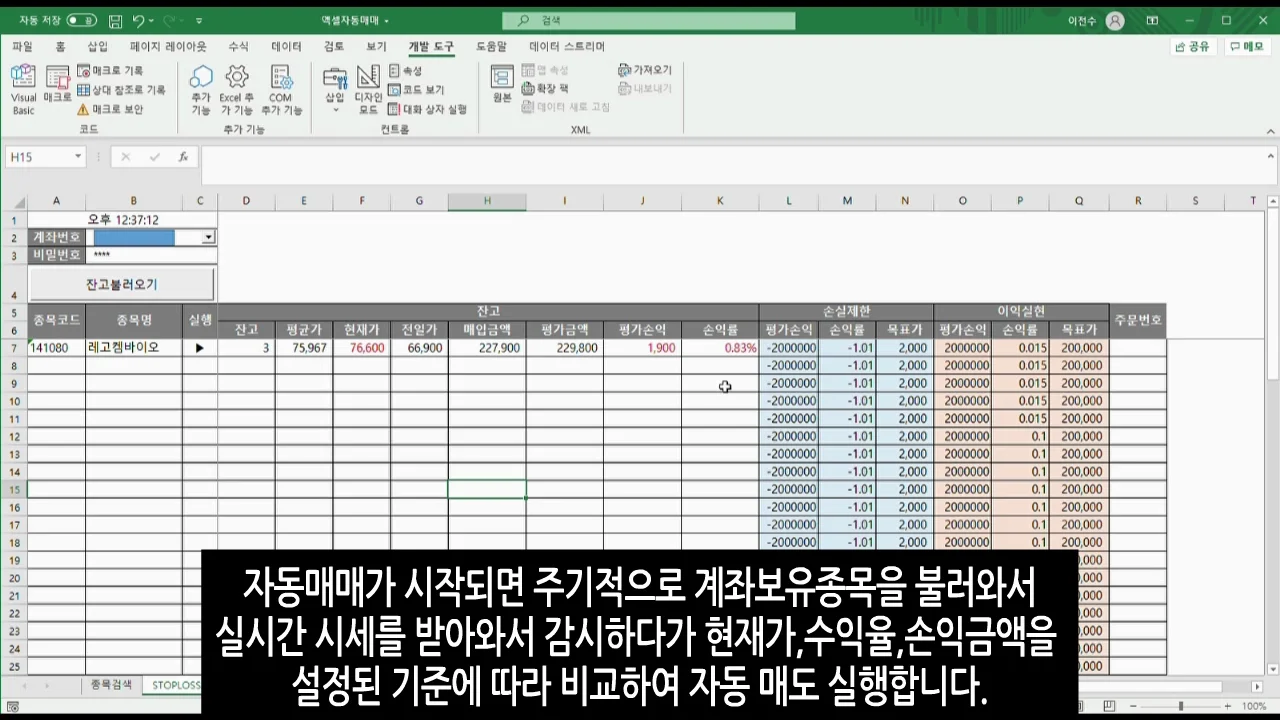Open the 종목검색 sheet tab
This screenshot has height=720, width=1280.
click(111, 685)
